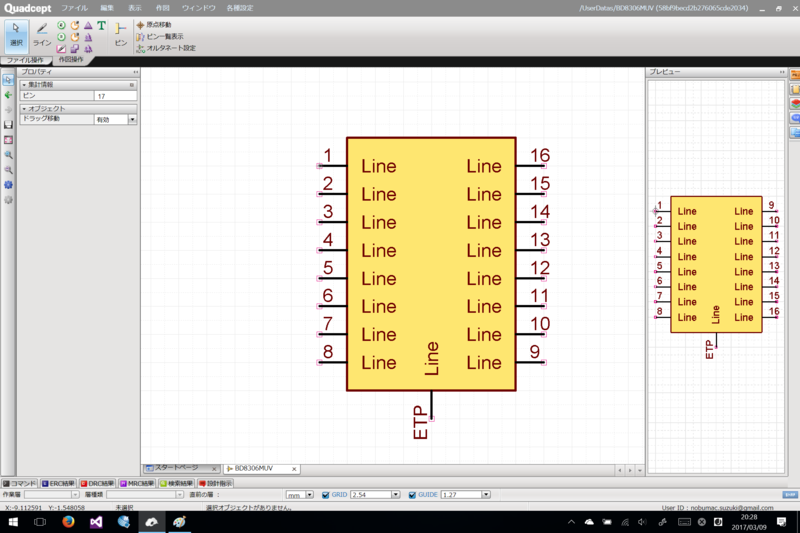Open the 検索結果 panel tab
Screen dimensions: 800x533
click(176, 483)
